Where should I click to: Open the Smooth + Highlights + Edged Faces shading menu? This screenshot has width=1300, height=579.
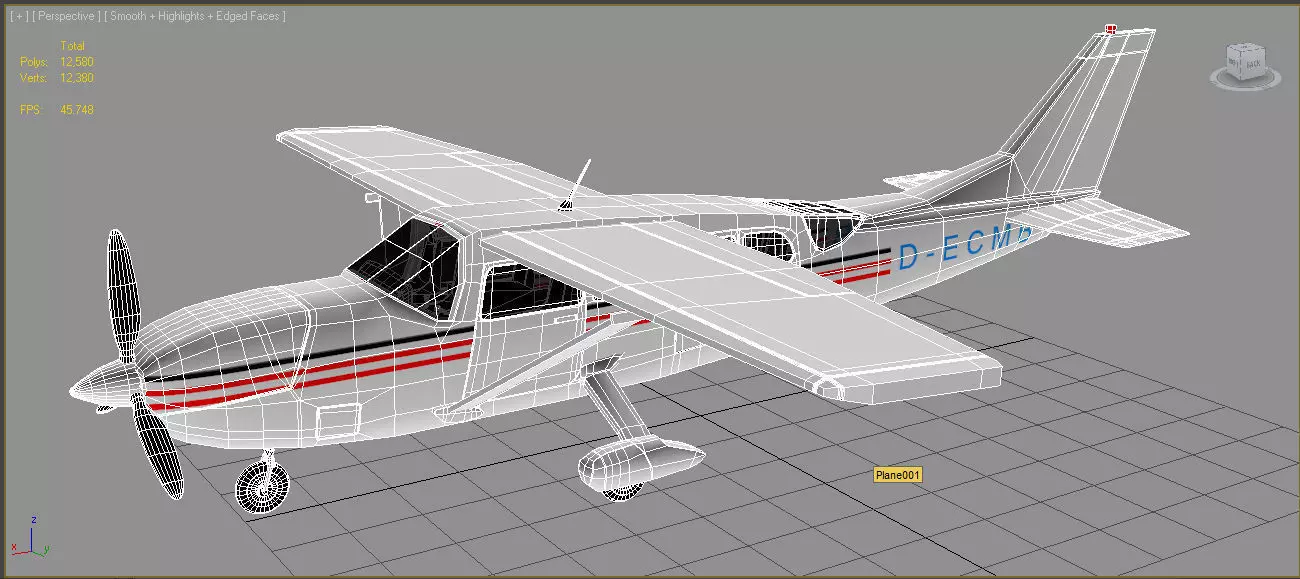[x=197, y=16]
